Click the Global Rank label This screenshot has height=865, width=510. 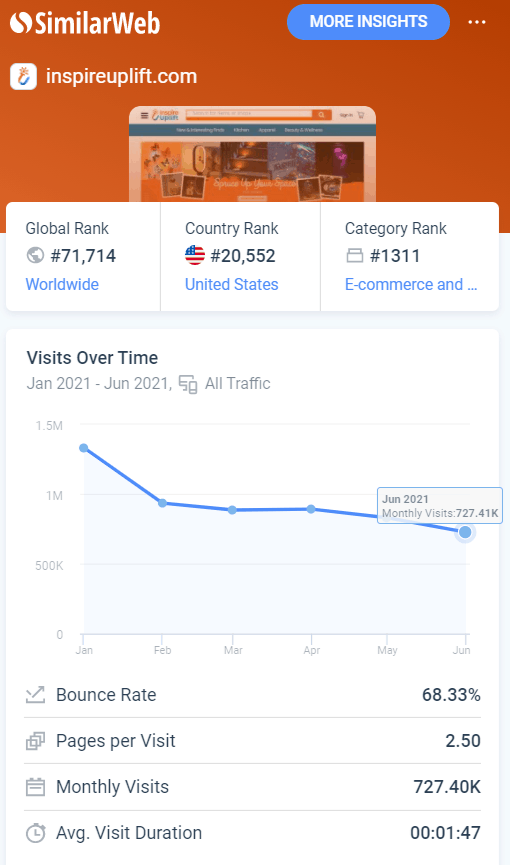click(67, 228)
